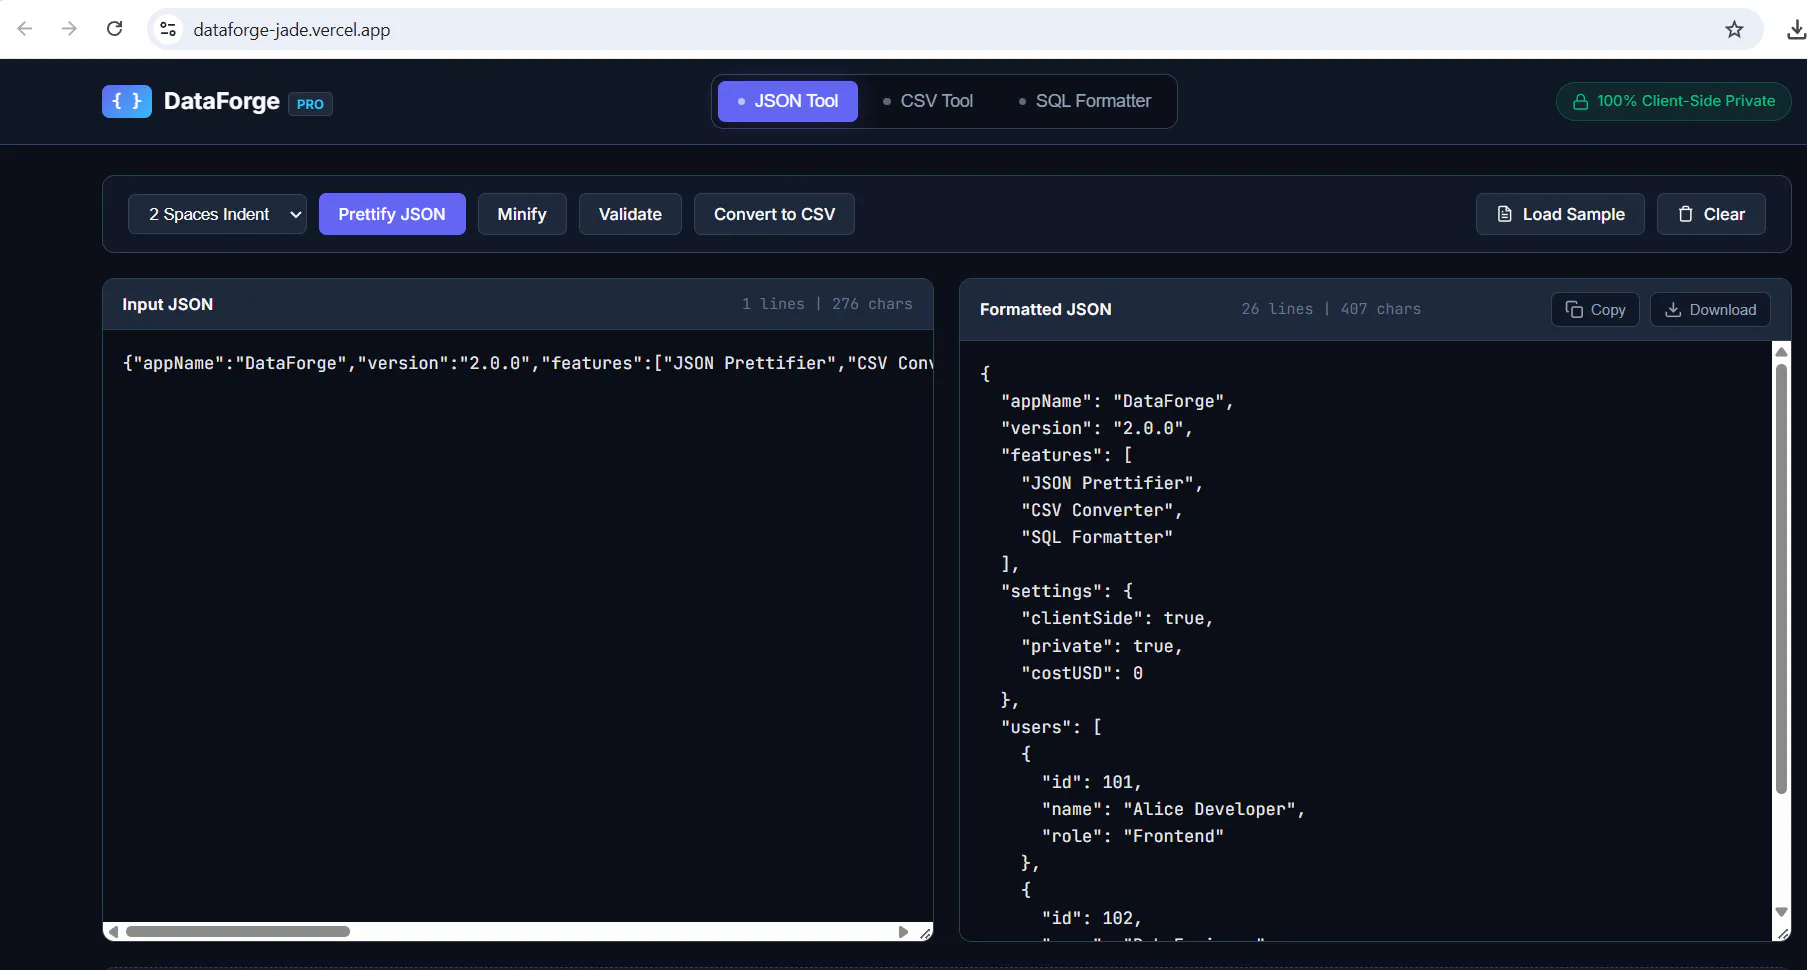Click the browser forward arrow
This screenshot has height=970, width=1807.
click(x=69, y=29)
